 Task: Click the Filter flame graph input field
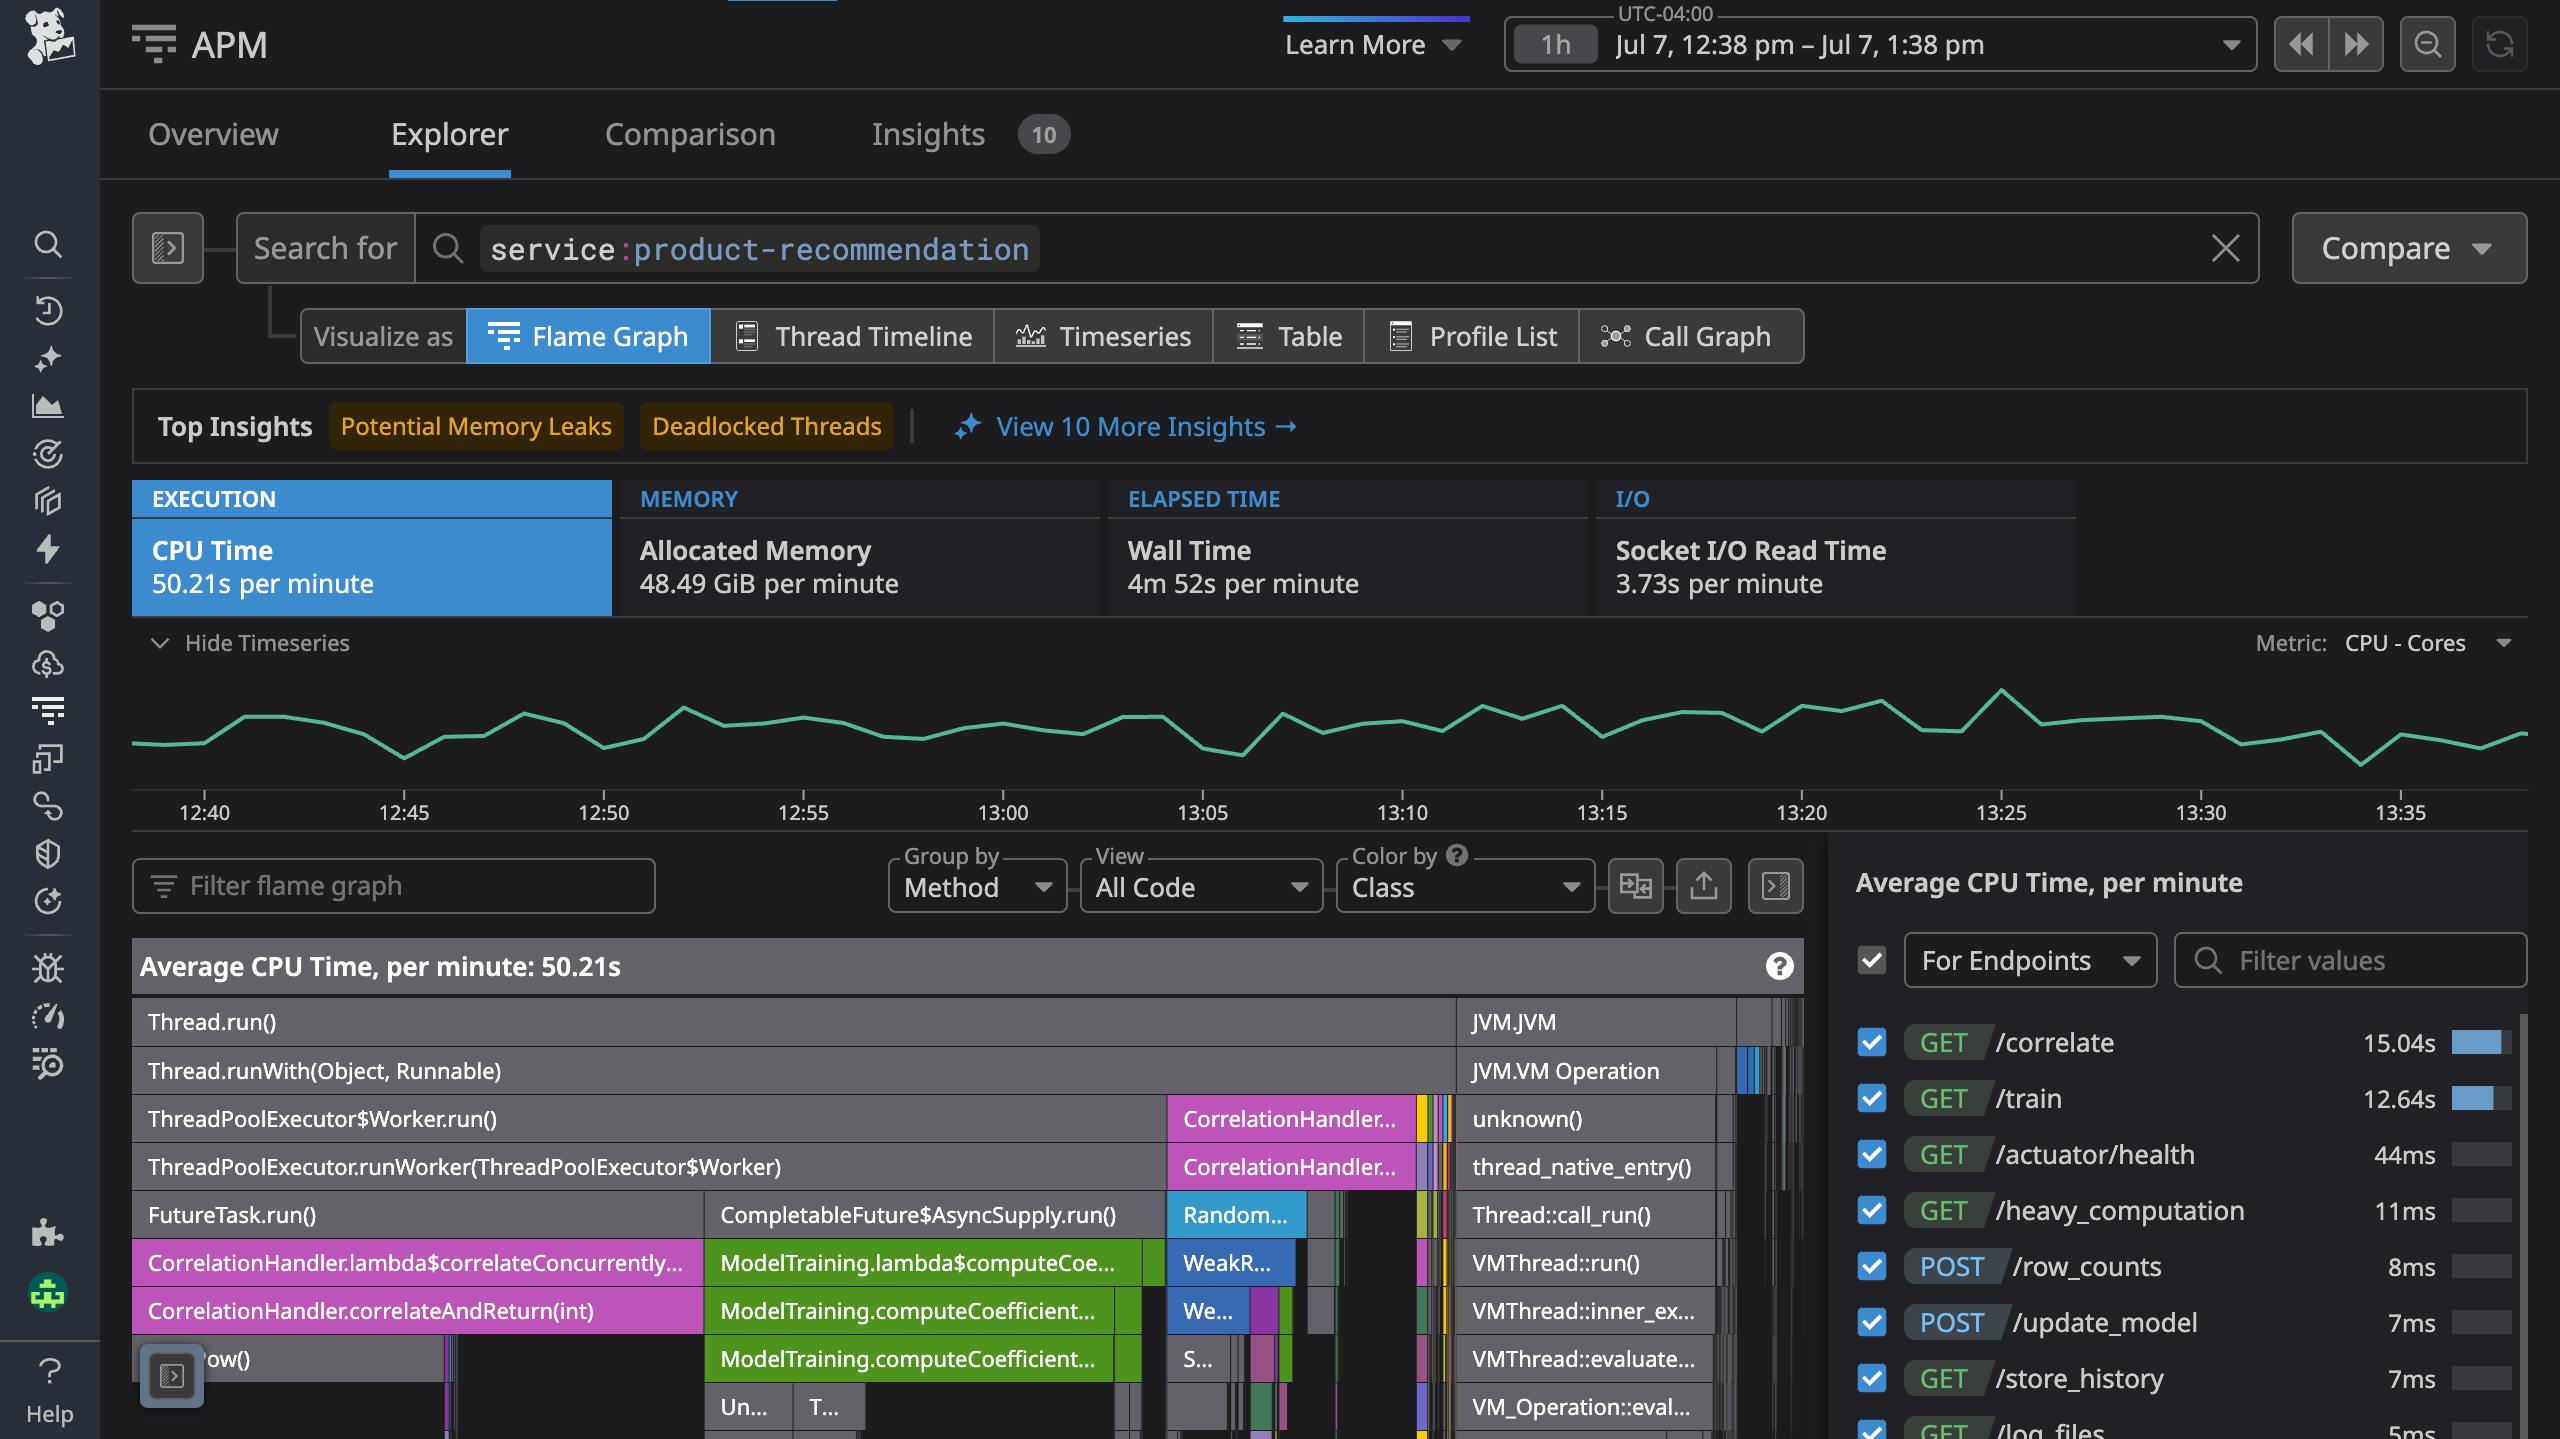point(393,886)
